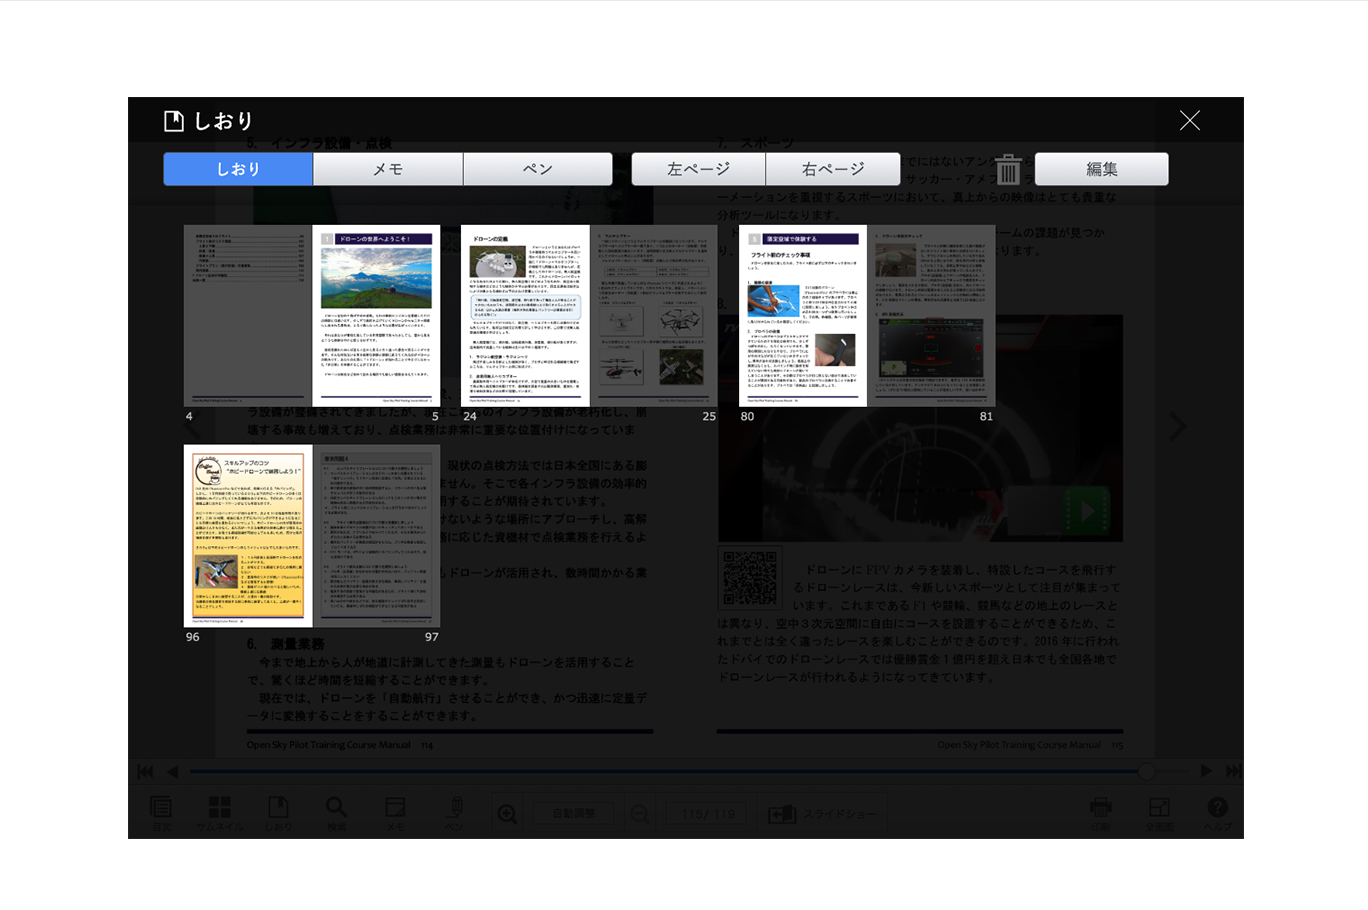Click the zoom in magnifier icon
Screen dimensions: 1368x910
tap(507, 814)
